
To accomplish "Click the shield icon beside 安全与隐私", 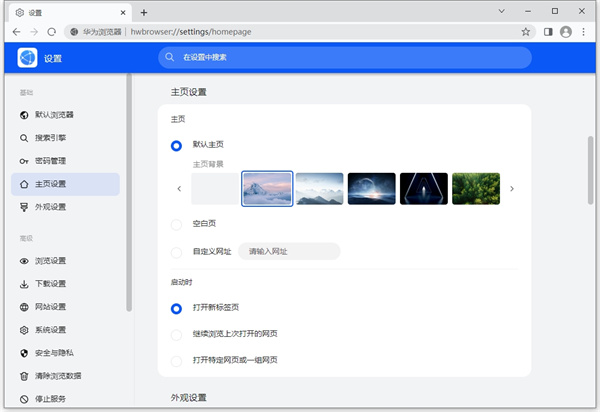I will click(x=24, y=353).
